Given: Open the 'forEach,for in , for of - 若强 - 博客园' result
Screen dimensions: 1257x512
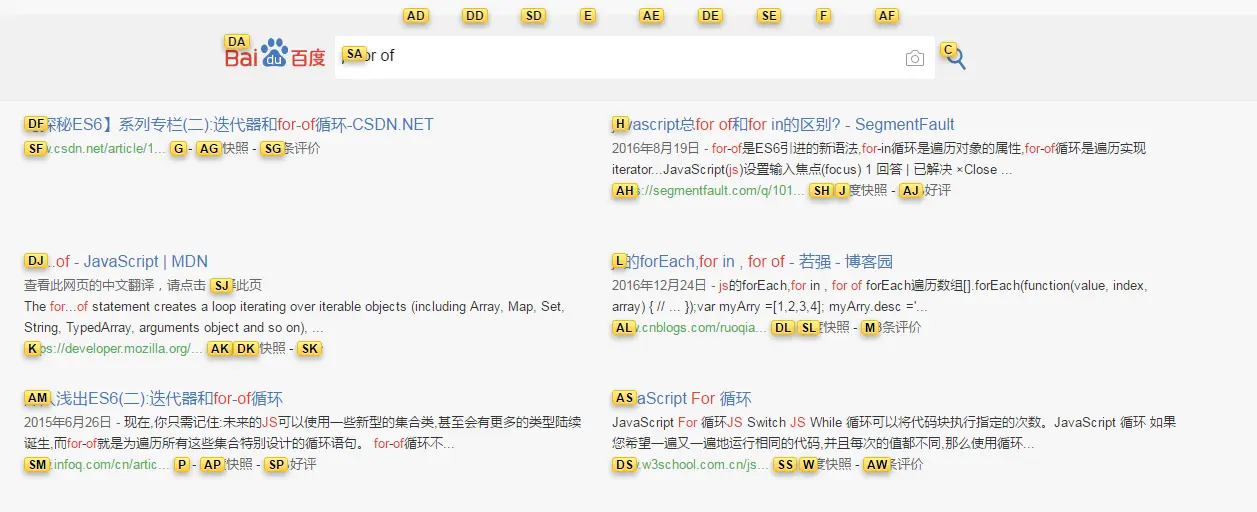Looking at the screenshot, I should (752, 262).
